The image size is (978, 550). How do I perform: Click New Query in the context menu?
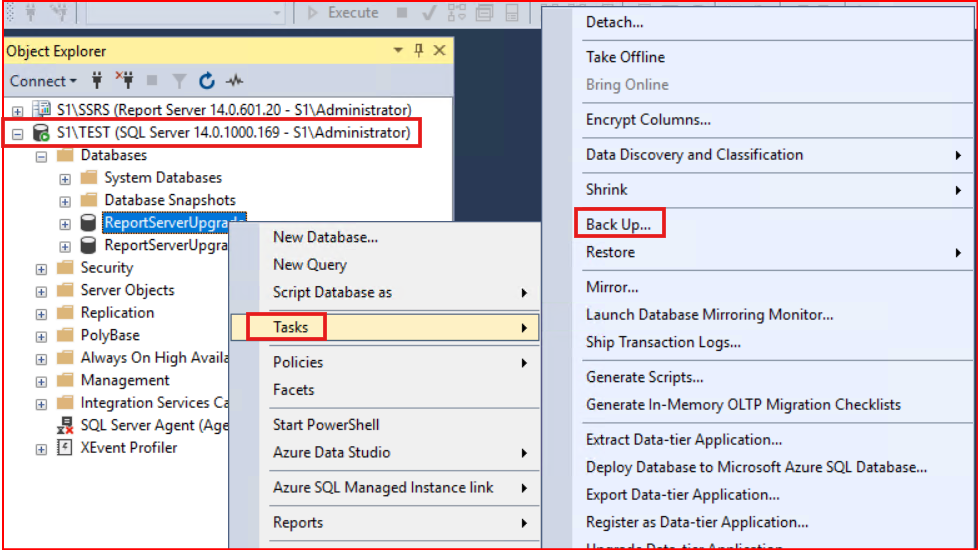point(310,265)
